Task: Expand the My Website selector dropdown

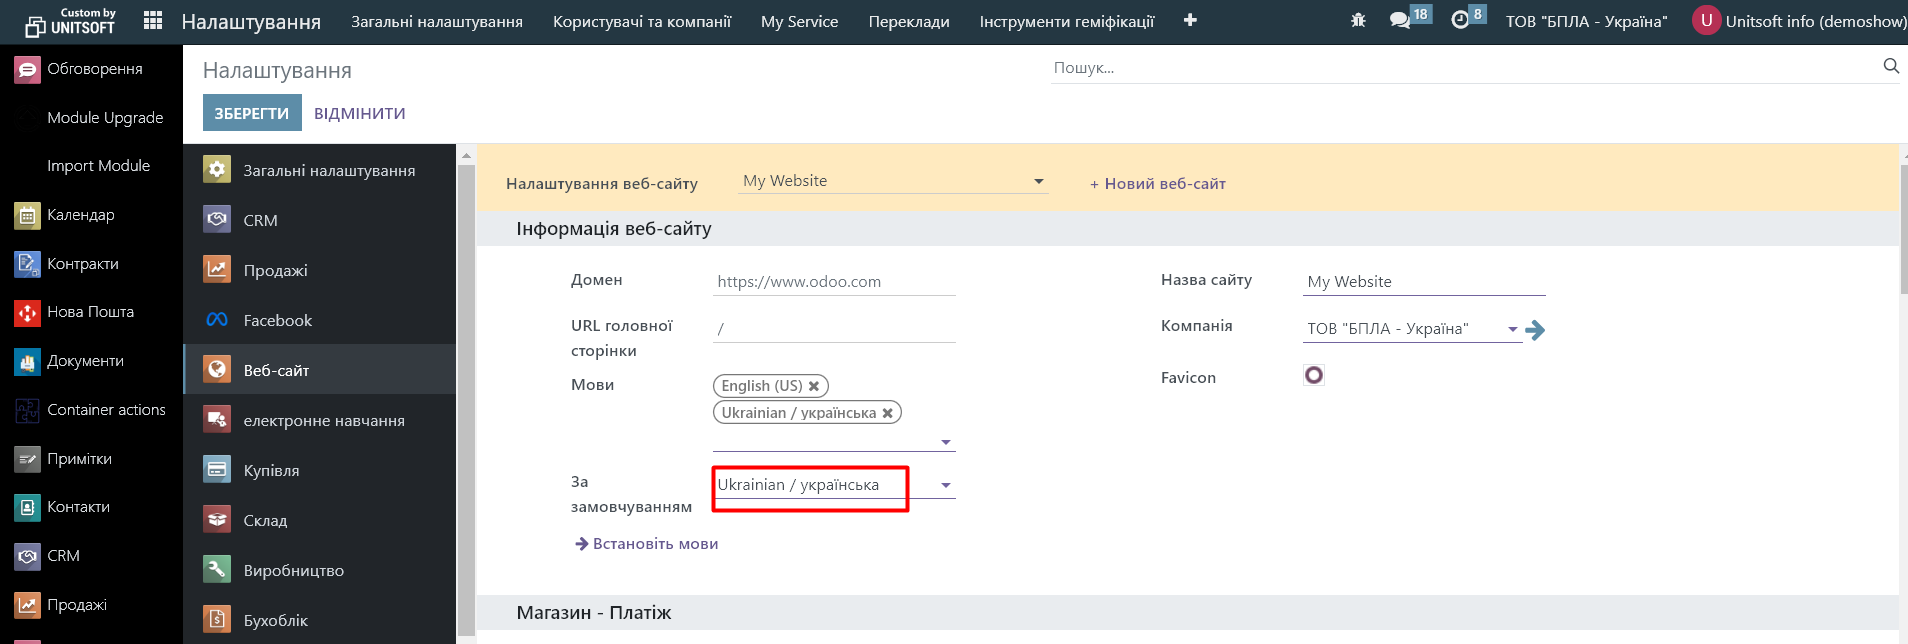Action: [x=1038, y=182]
